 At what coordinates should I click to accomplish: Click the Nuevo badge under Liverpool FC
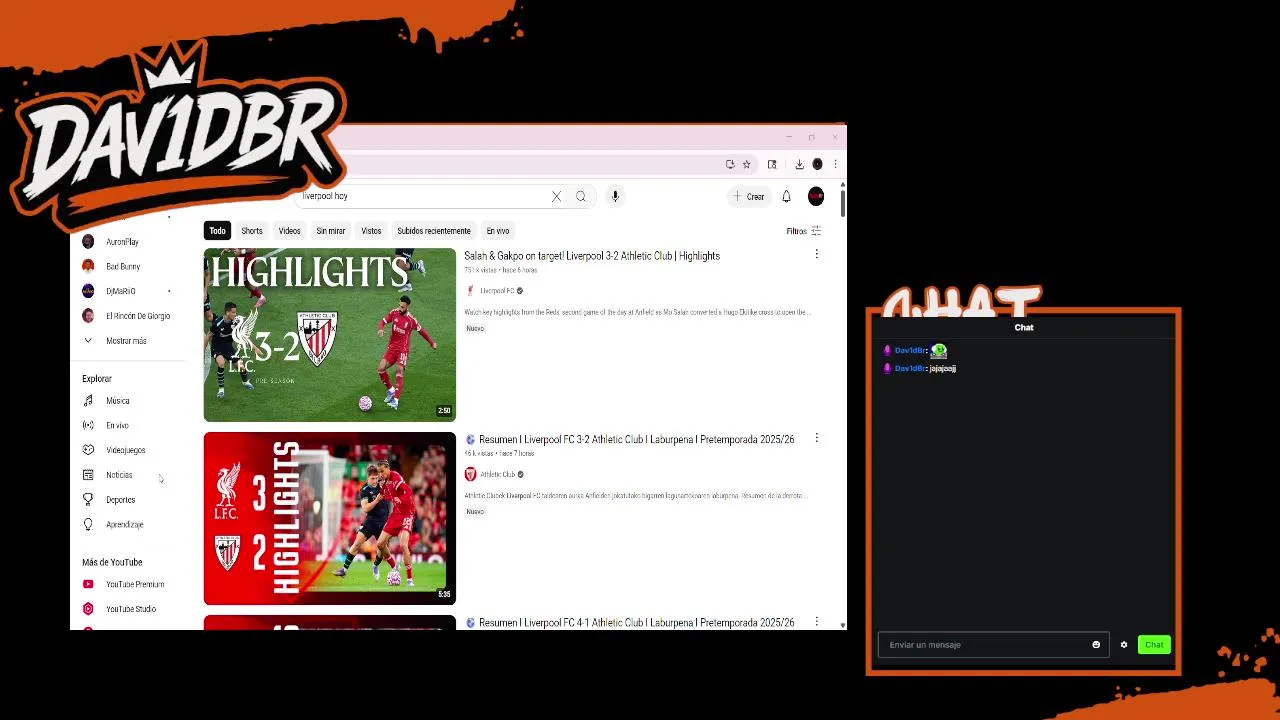click(x=475, y=328)
